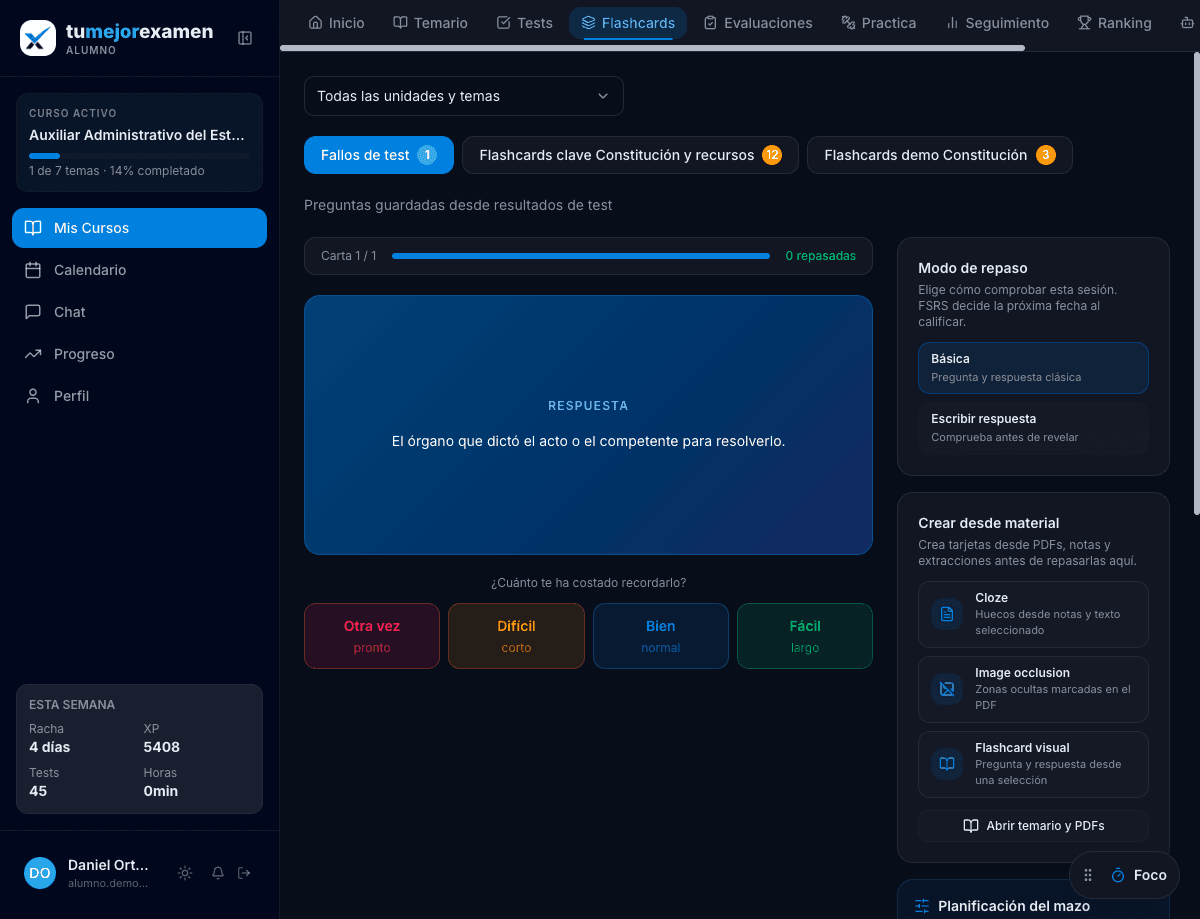Open the notifications bell icon
The height and width of the screenshot is (919, 1200).
[x=218, y=873]
